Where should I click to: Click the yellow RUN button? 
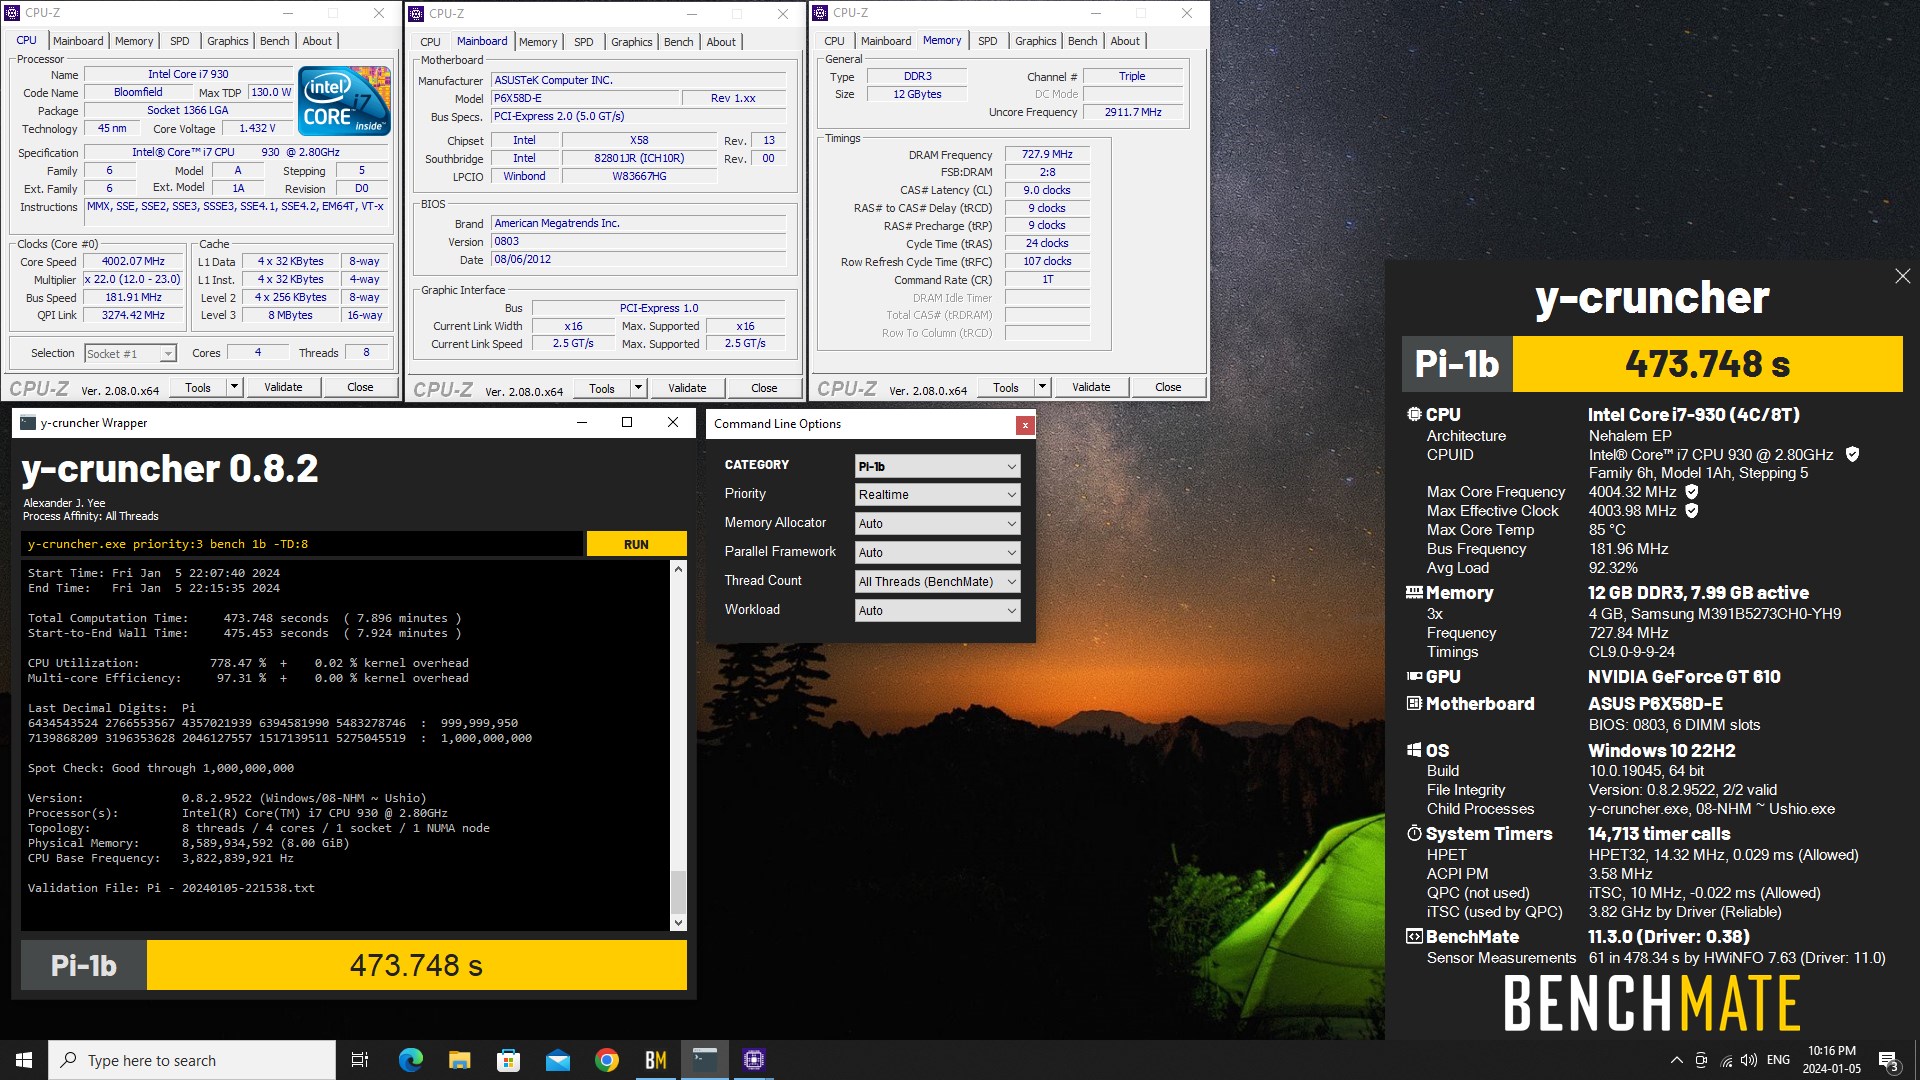coord(636,544)
